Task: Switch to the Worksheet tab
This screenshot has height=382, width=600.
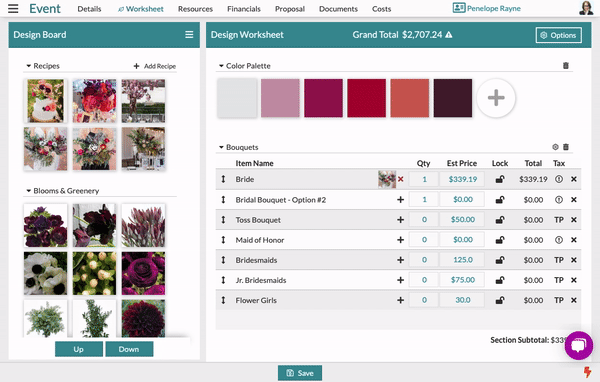Action: [x=140, y=9]
